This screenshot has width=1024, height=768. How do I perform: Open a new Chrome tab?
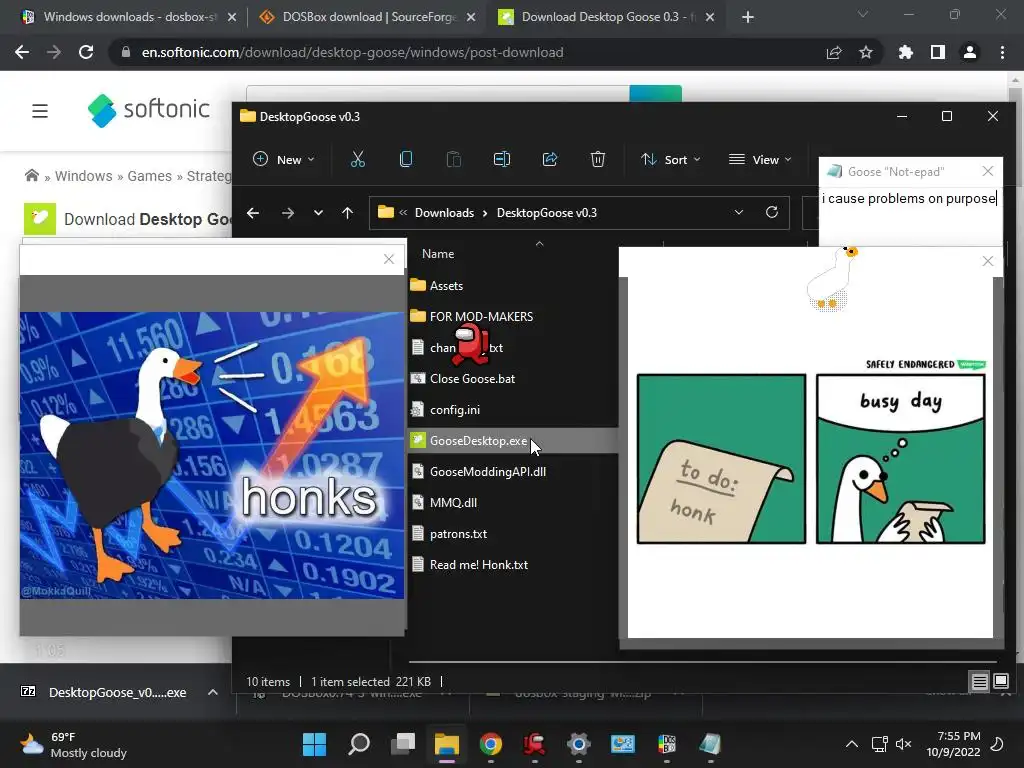coord(748,17)
